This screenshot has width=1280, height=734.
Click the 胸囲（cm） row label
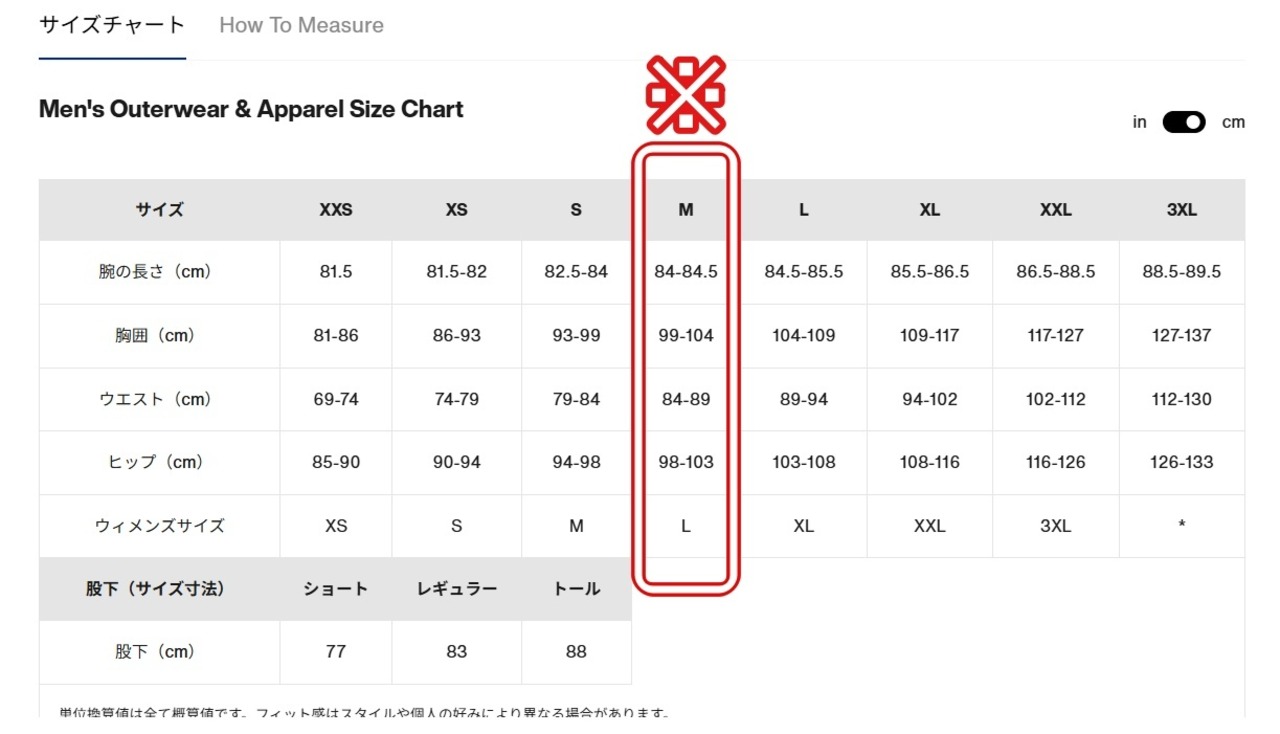pyautogui.click(x=160, y=336)
